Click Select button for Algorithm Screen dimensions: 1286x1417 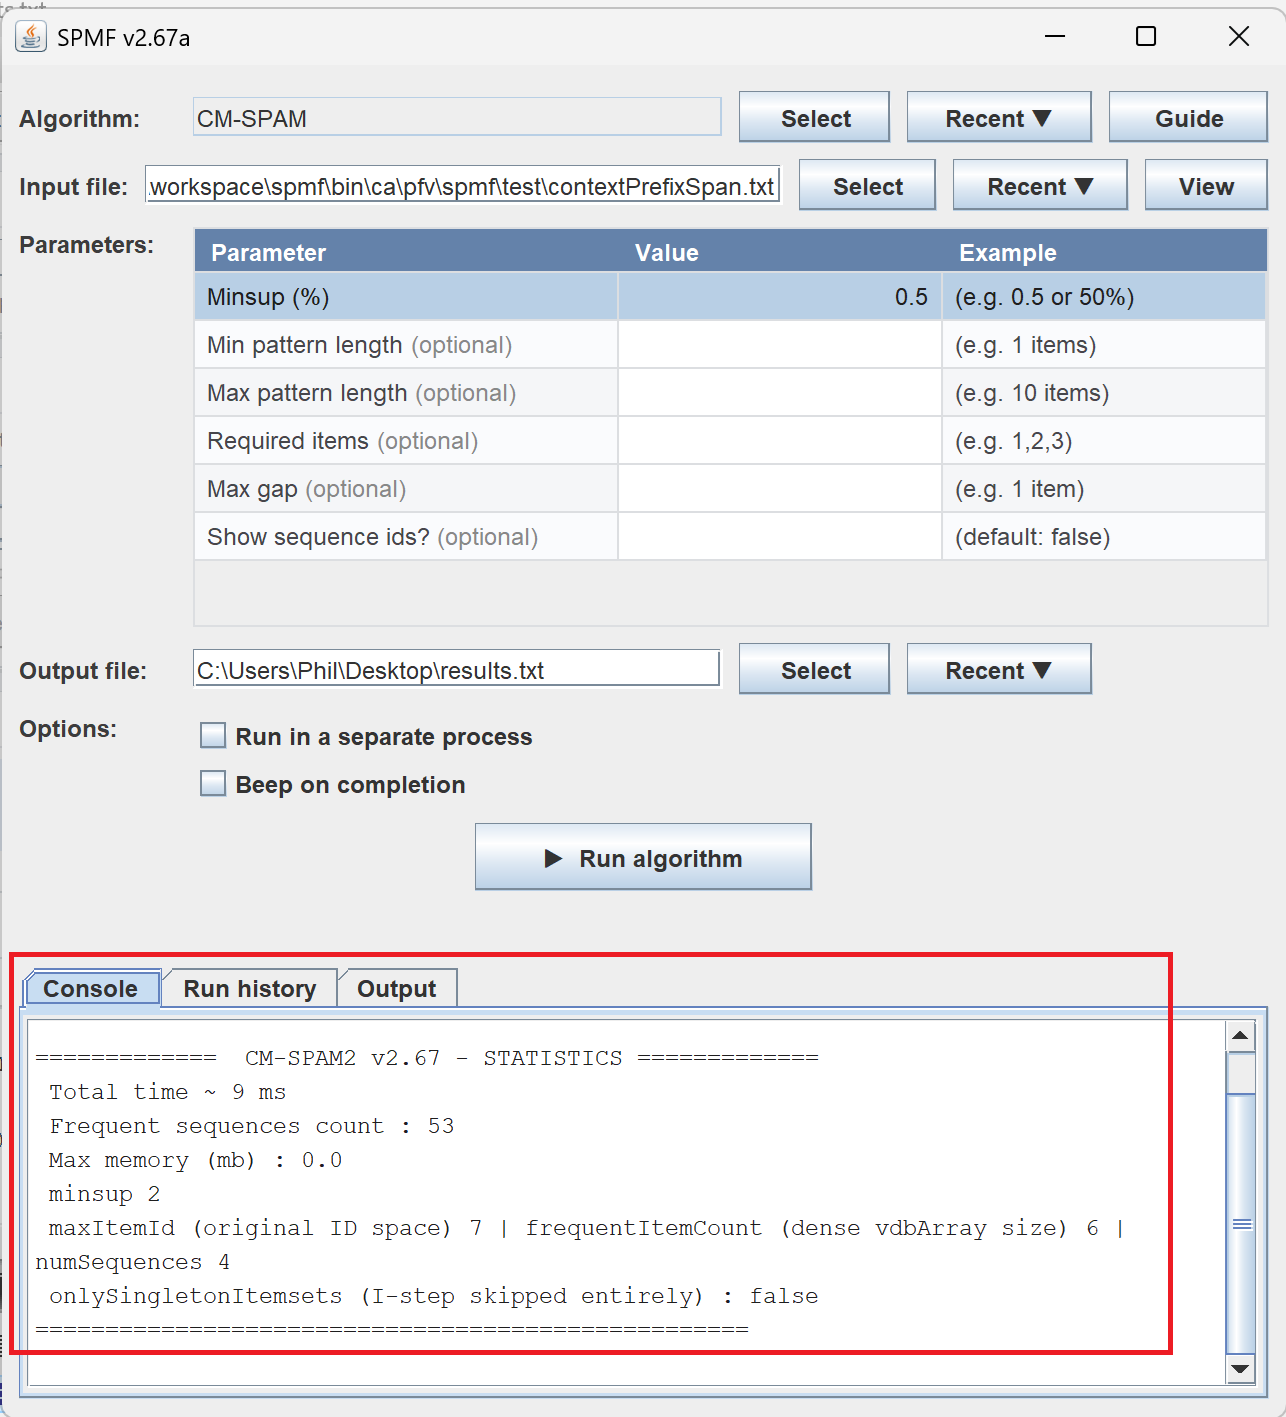coord(815,118)
